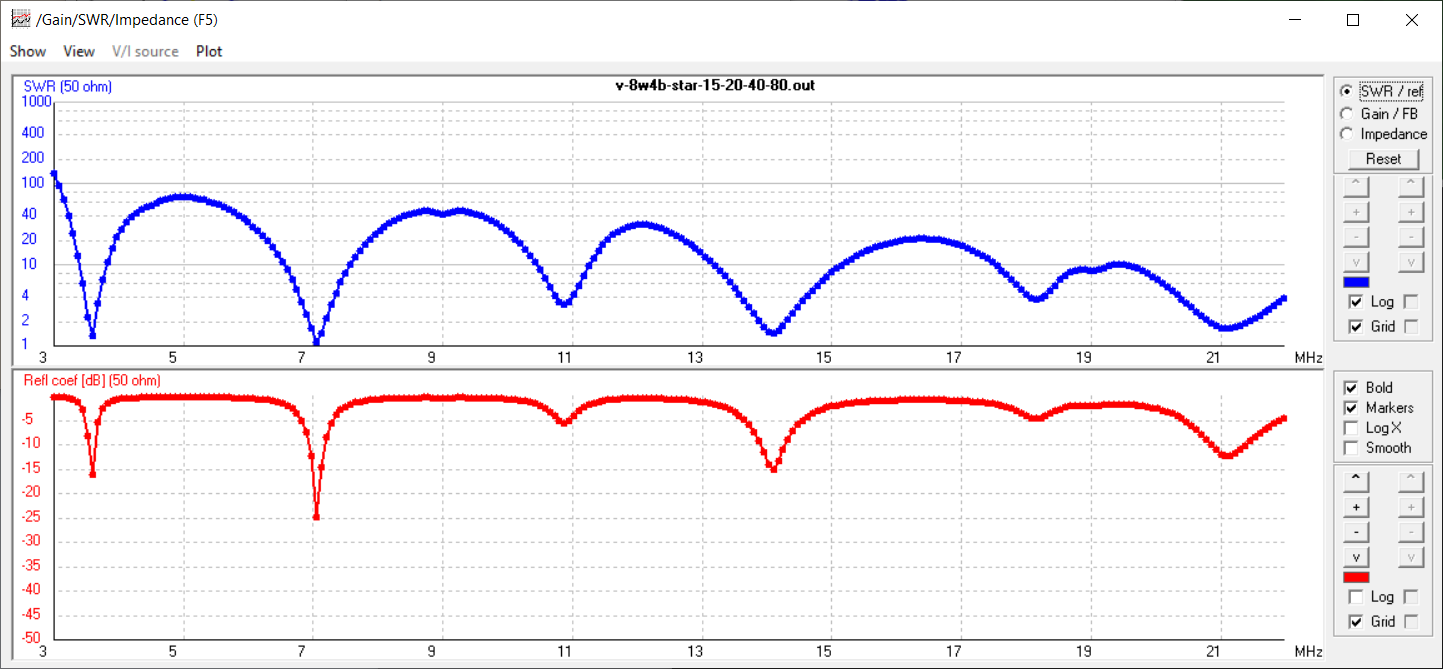This screenshot has height=669, width=1443.
Task: Click the down arrow button for the red trace
Action: [1355, 557]
